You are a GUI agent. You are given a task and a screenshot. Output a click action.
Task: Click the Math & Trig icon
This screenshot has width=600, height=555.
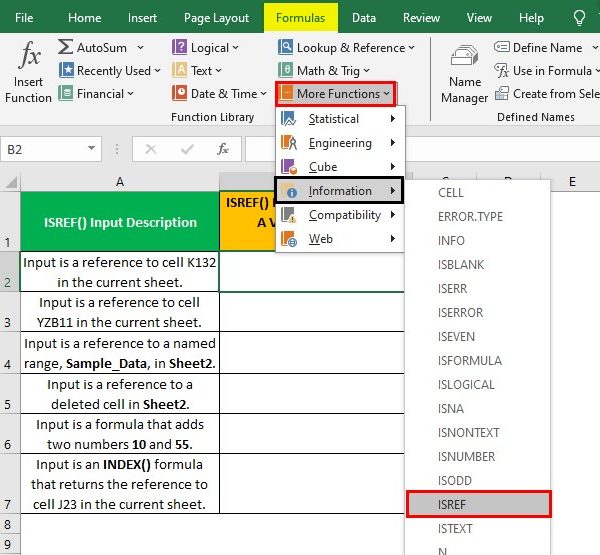click(285, 70)
